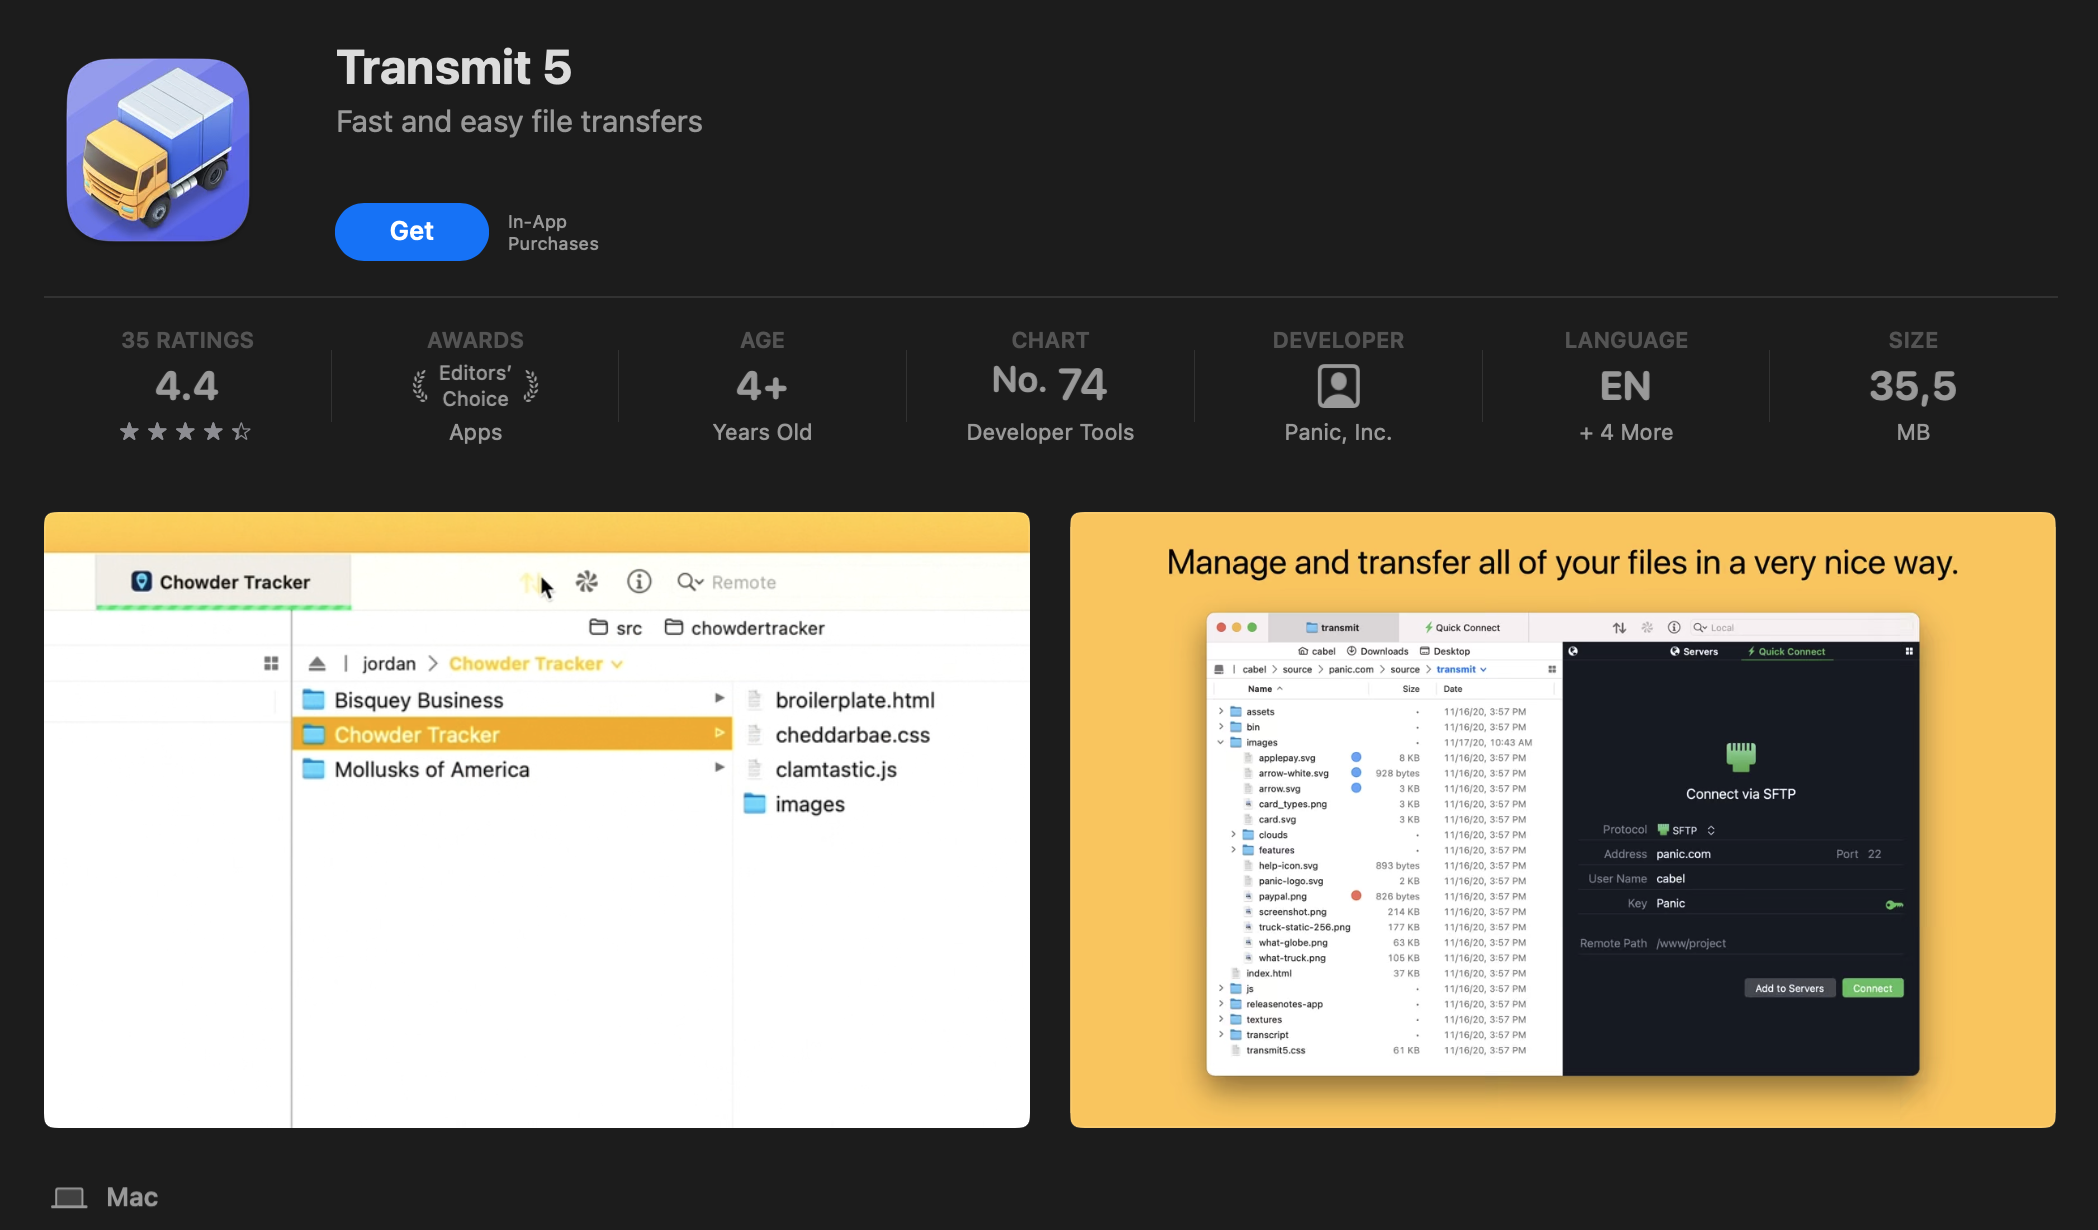Click the star rating row
Image resolution: width=2098 pixels, height=1230 pixels.
186,432
